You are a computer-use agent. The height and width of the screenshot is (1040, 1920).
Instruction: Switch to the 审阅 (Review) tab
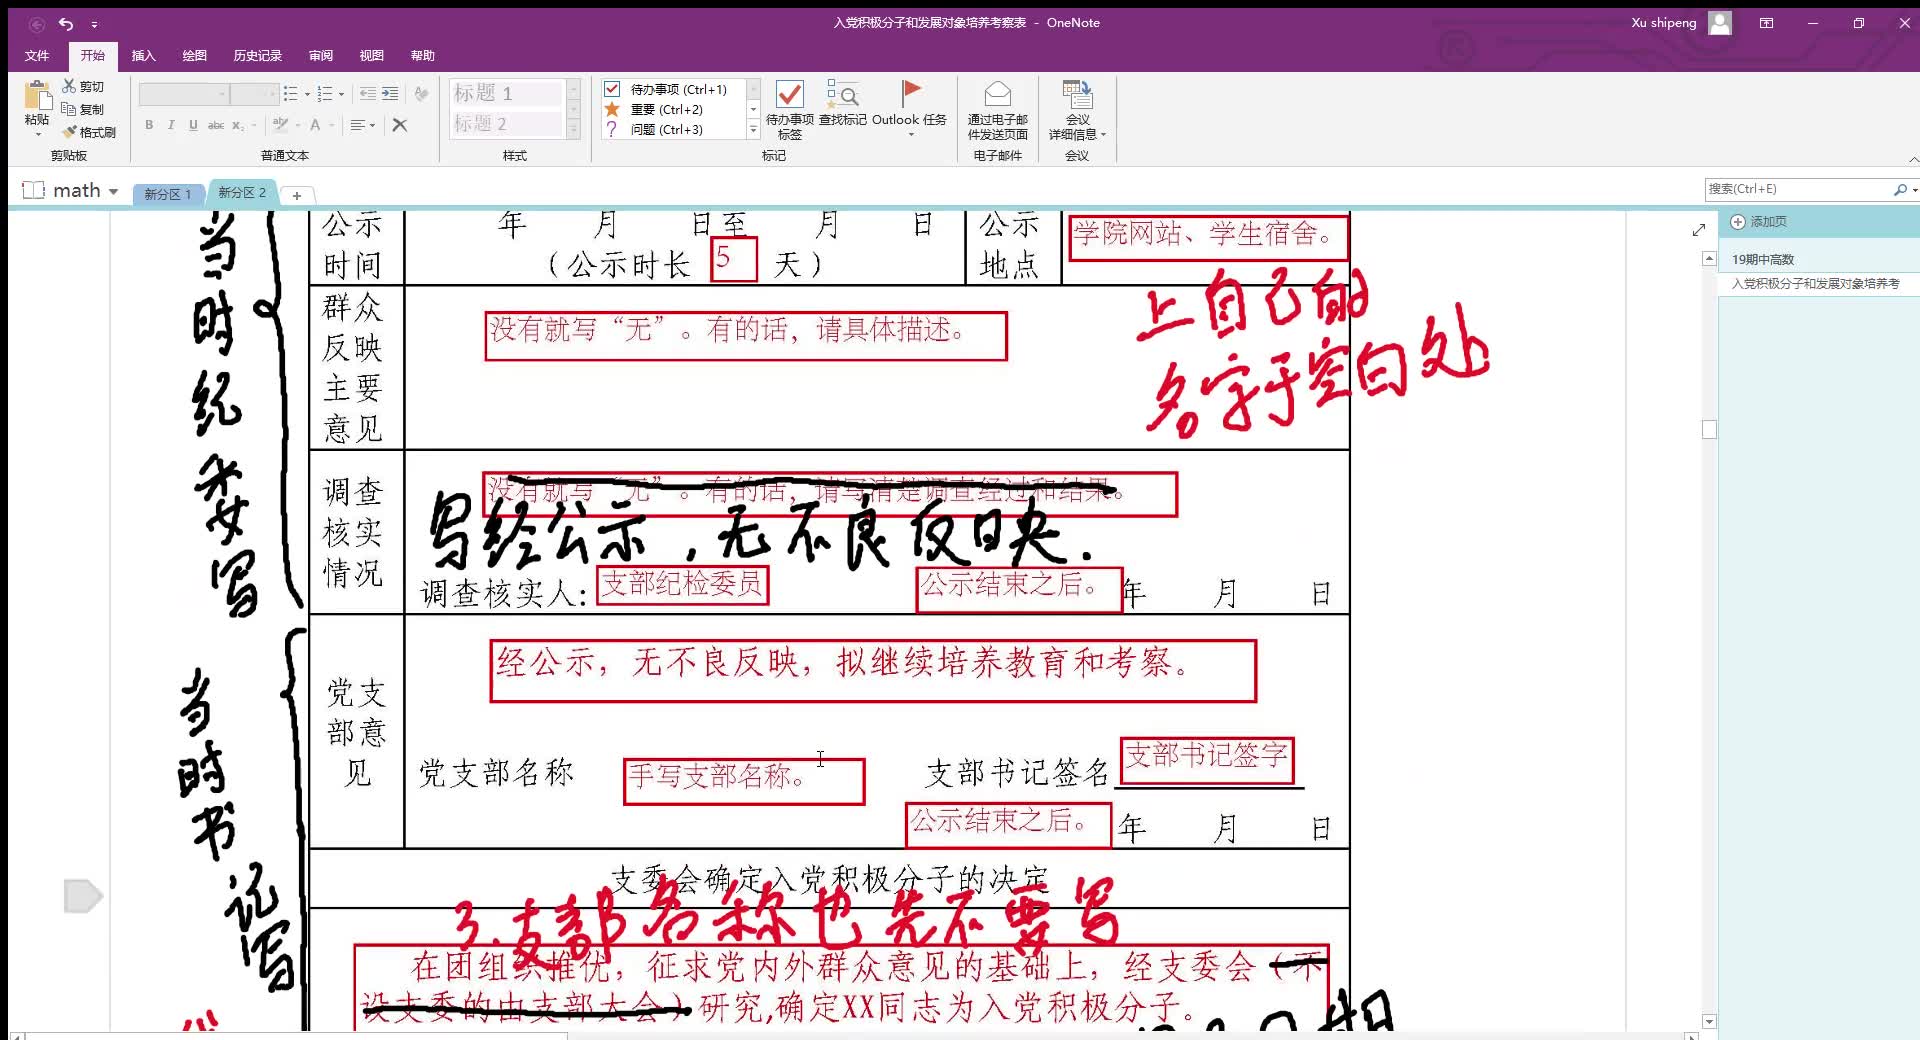[321, 56]
